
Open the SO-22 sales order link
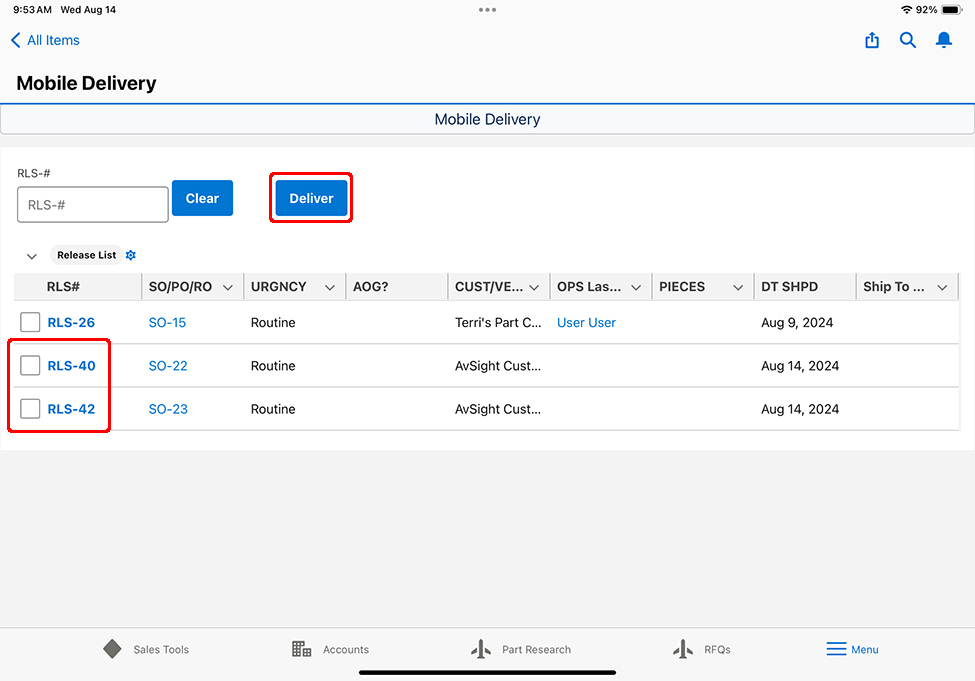coord(168,366)
